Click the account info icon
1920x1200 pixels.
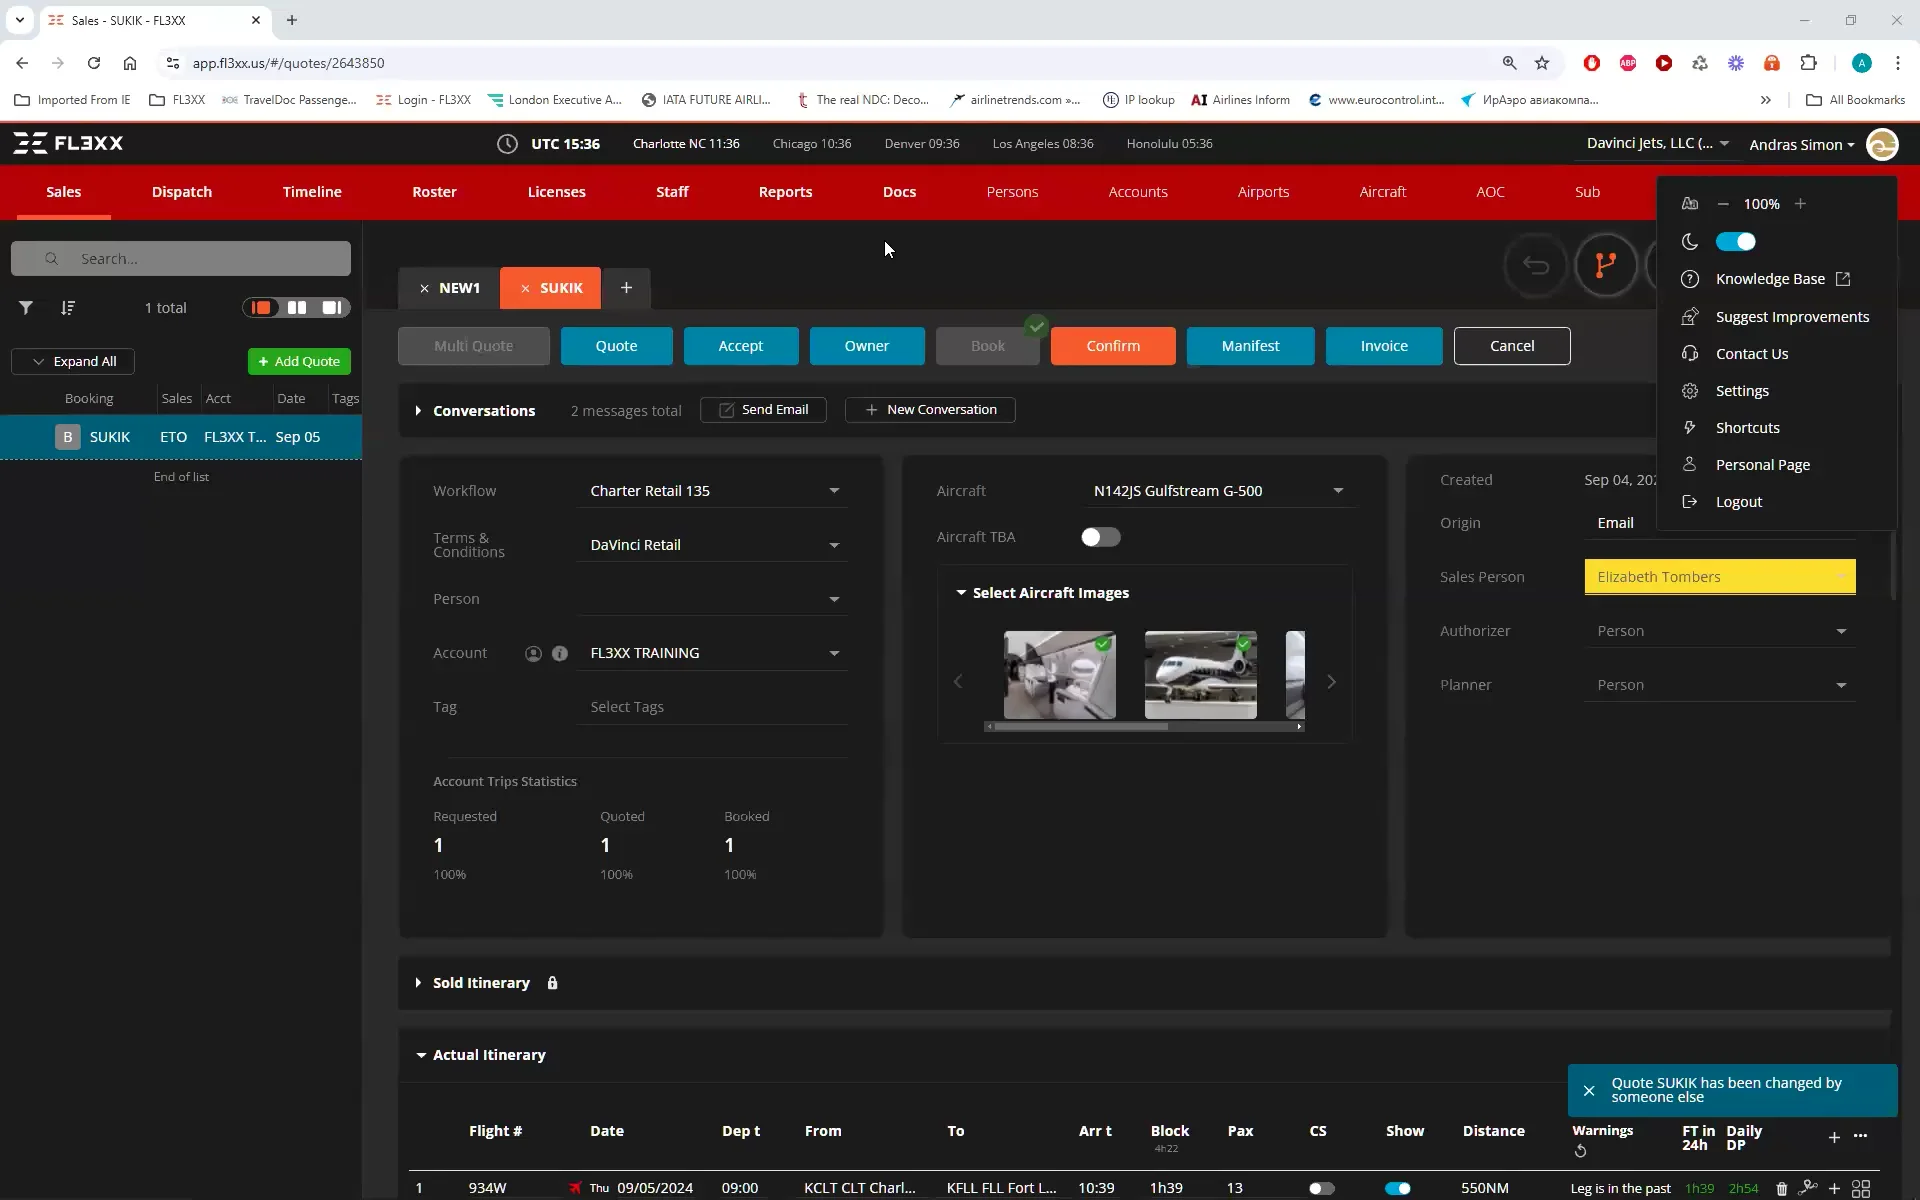(x=560, y=654)
